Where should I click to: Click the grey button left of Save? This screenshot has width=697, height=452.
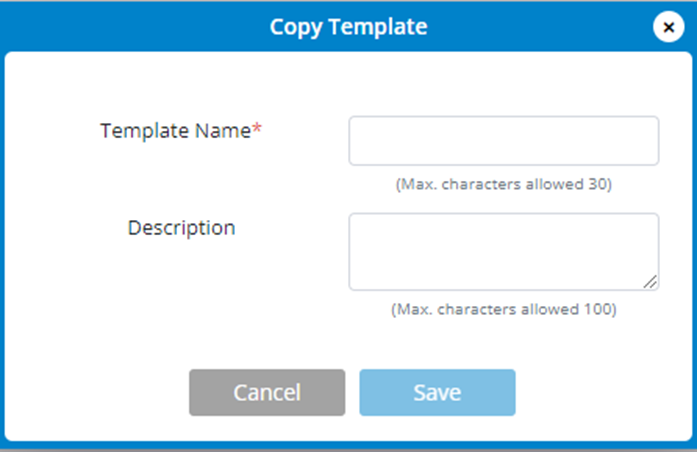(267, 392)
